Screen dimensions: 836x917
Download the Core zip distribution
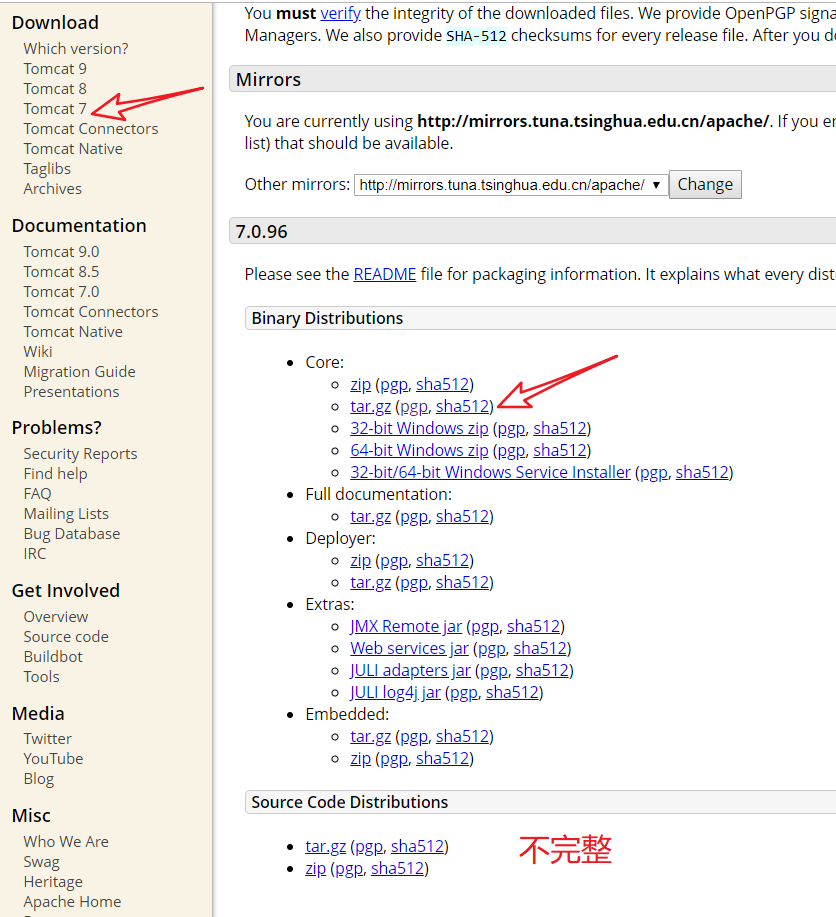coord(360,385)
